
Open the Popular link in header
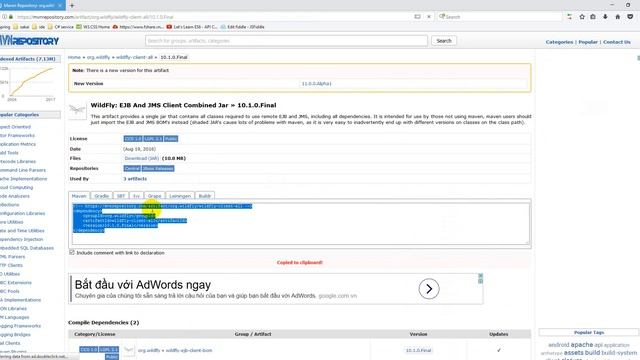(x=588, y=42)
